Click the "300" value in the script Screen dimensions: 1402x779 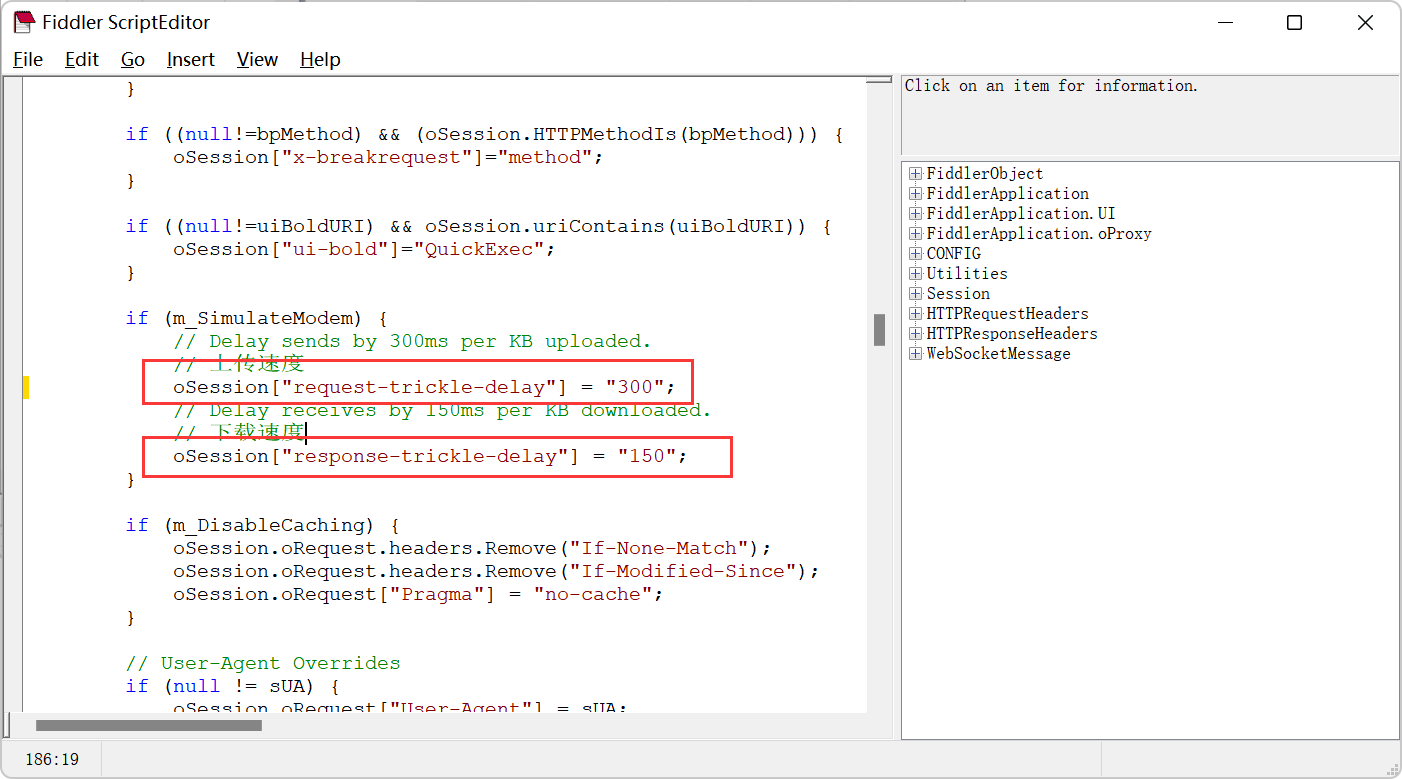point(633,387)
